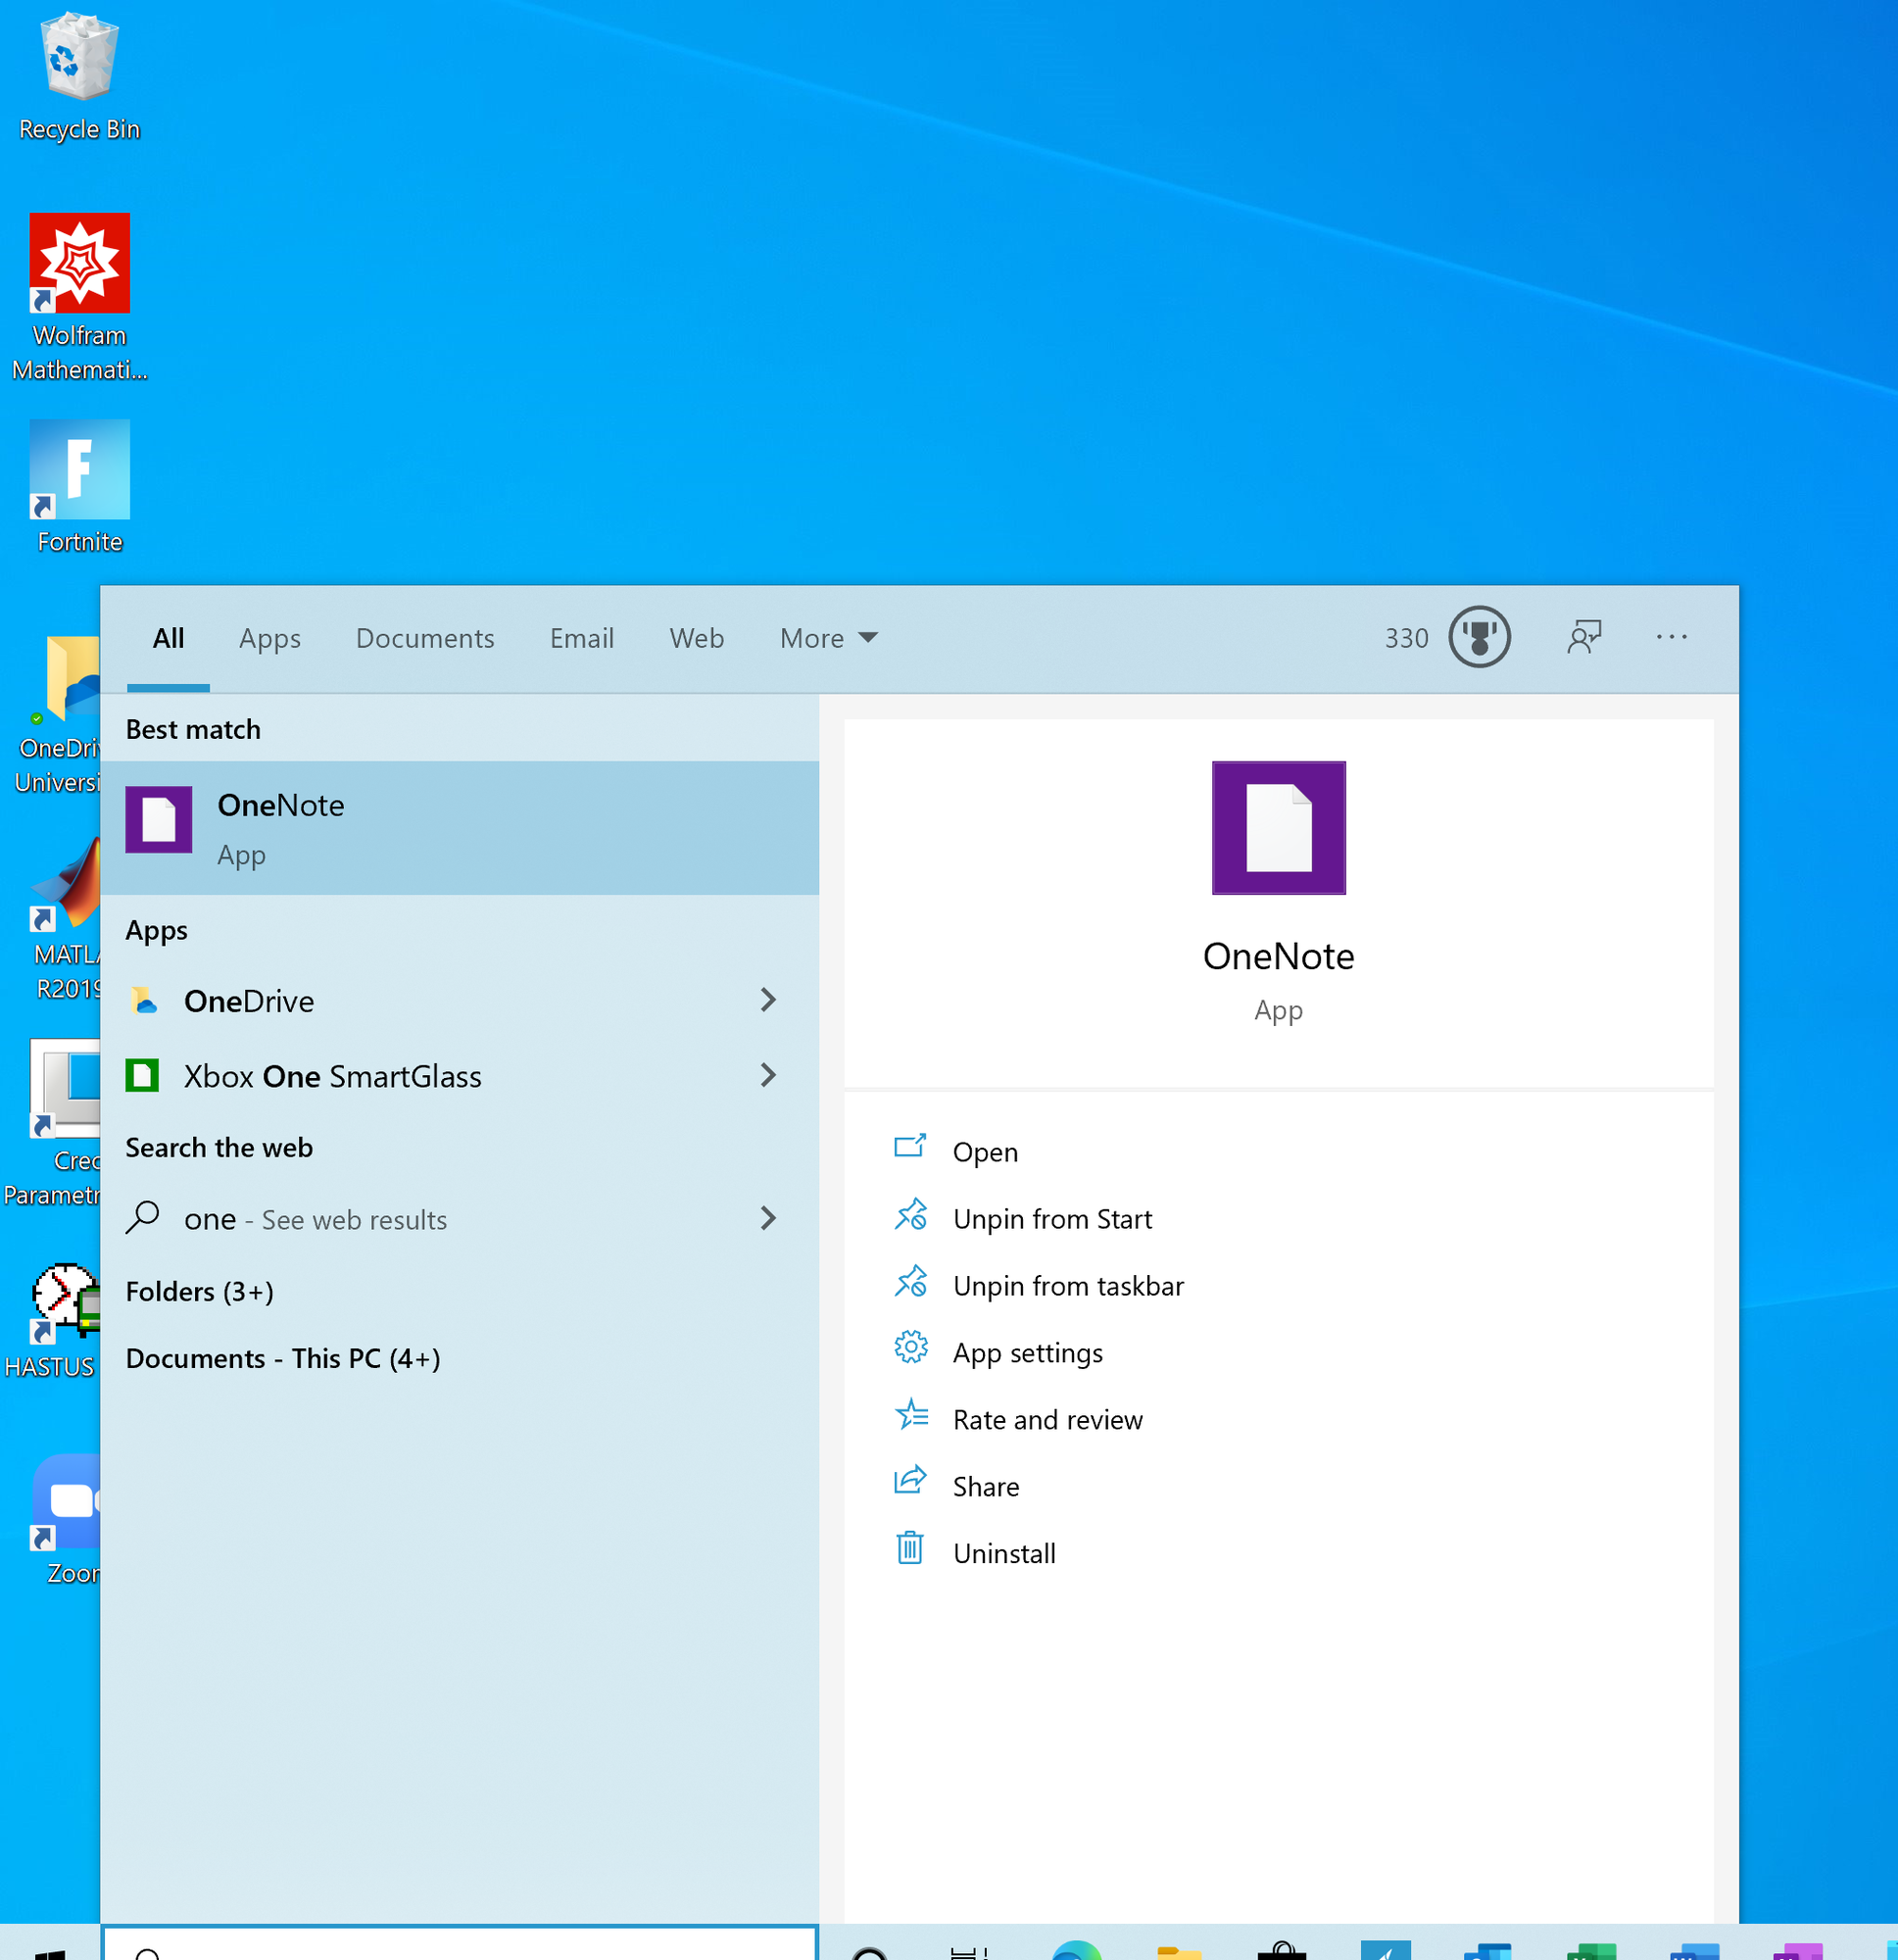
Task: Open the More dropdown in search filters
Action: click(x=829, y=638)
